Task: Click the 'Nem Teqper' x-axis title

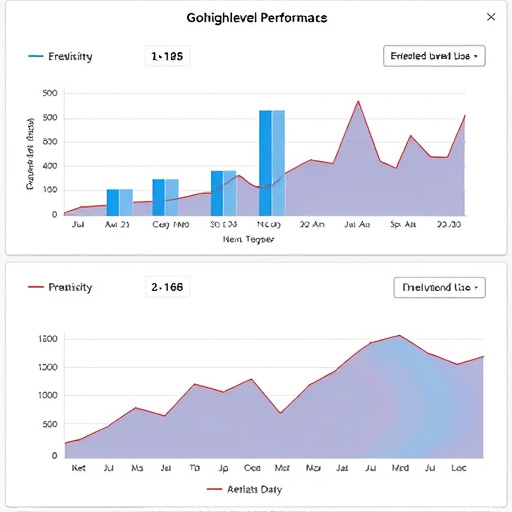Action: pos(248,239)
